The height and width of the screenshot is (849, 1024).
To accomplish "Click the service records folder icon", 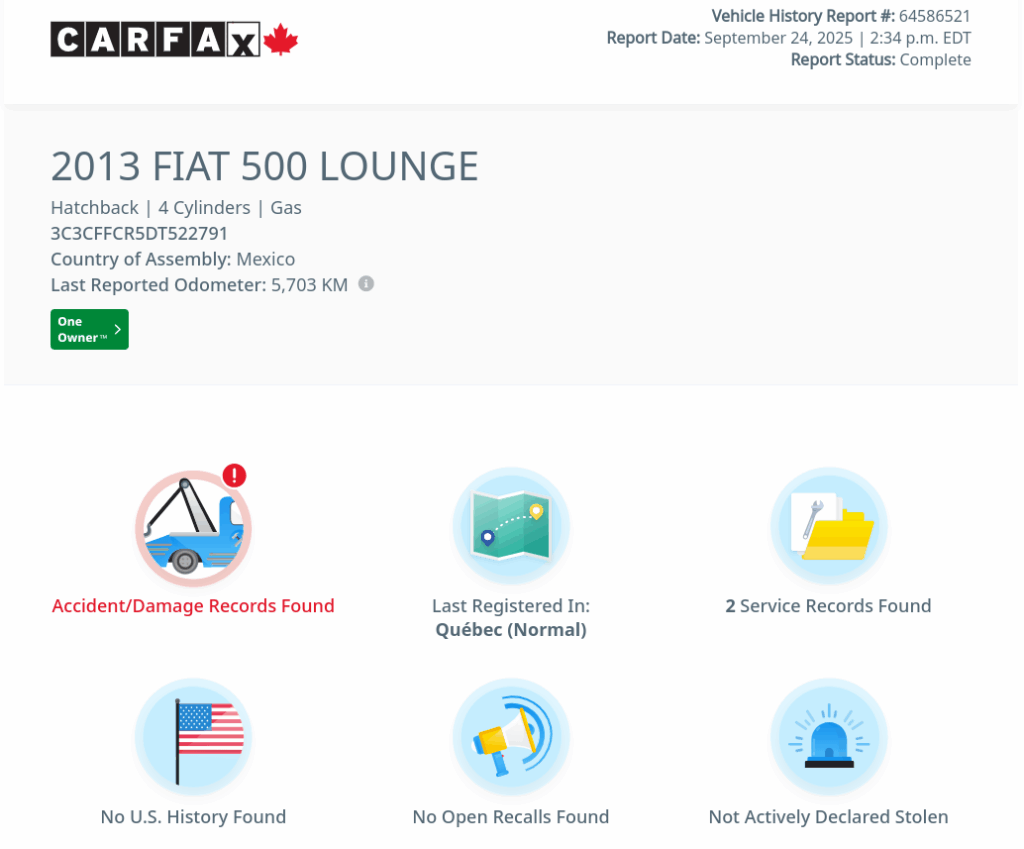I will tap(829, 527).
